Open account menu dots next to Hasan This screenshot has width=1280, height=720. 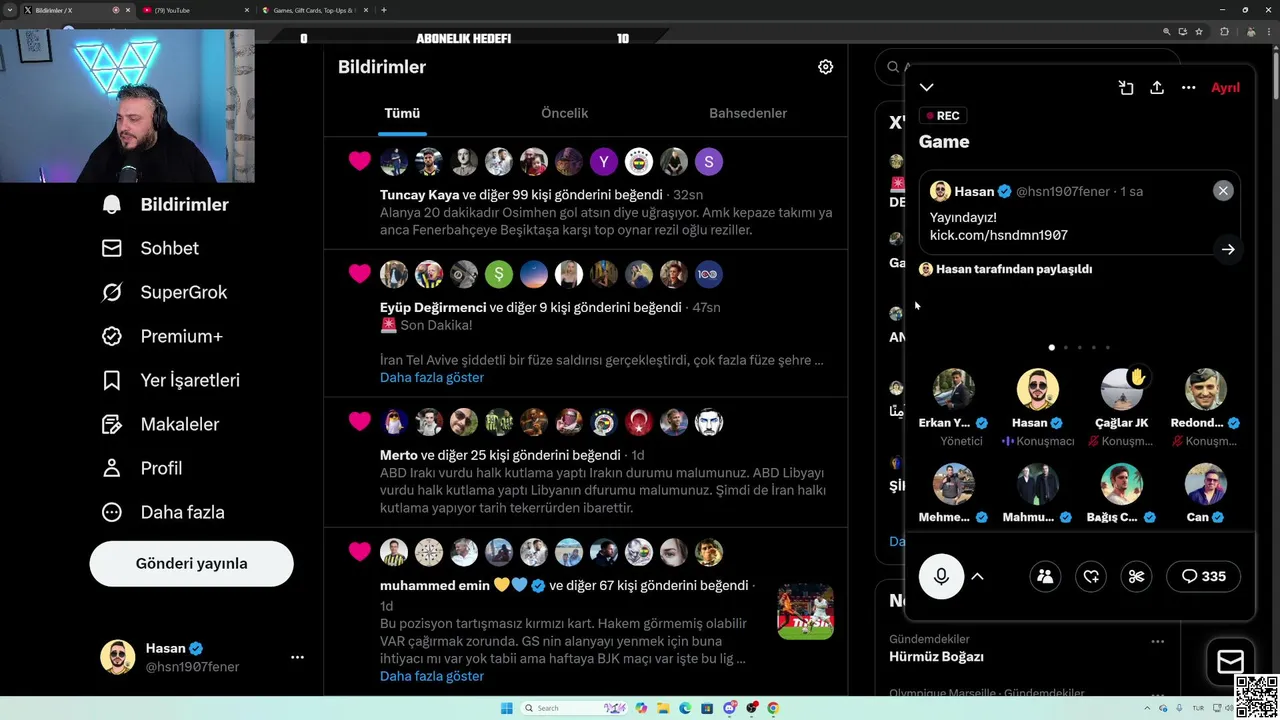(297, 657)
